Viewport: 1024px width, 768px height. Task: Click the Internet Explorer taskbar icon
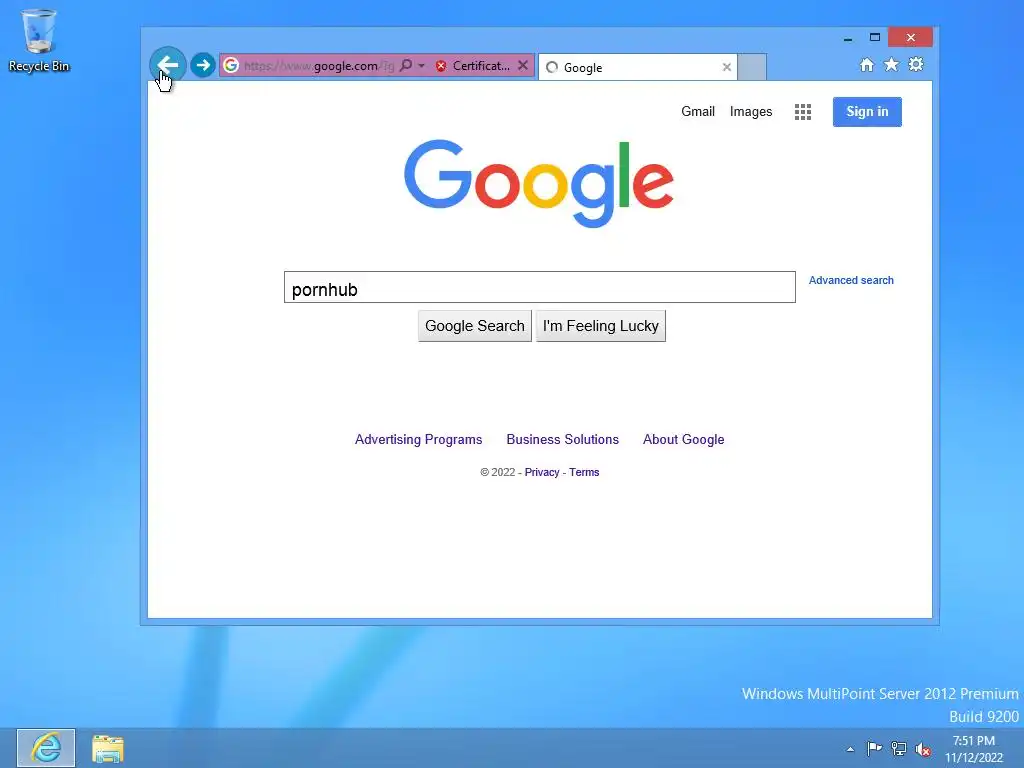point(46,748)
